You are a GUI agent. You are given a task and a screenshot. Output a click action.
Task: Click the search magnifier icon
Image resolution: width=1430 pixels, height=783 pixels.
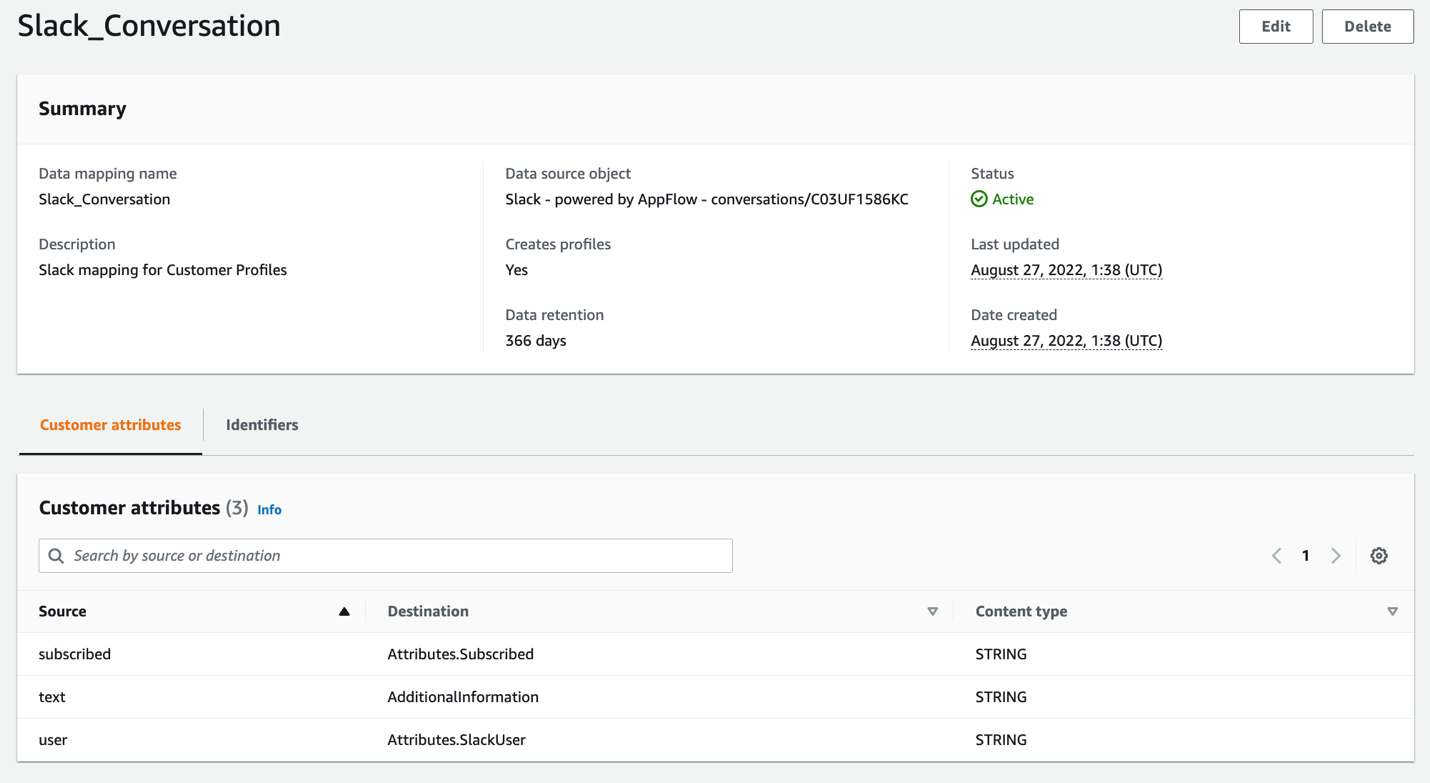click(56, 556)
